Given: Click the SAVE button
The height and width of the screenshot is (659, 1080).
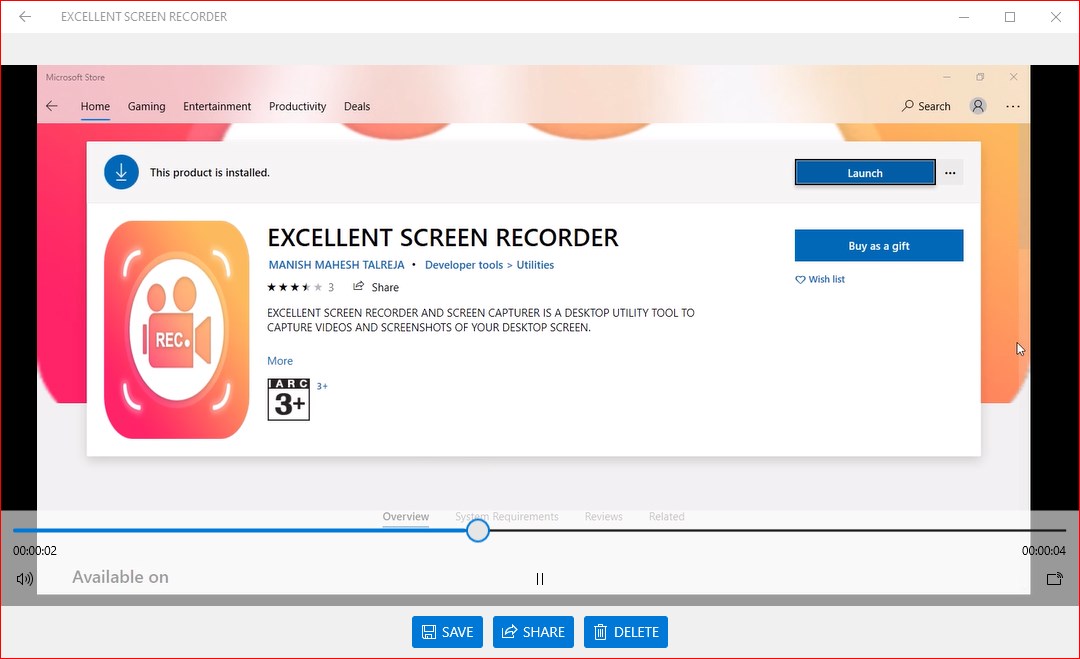Looking at the screenshot, I should coord(447,632).
